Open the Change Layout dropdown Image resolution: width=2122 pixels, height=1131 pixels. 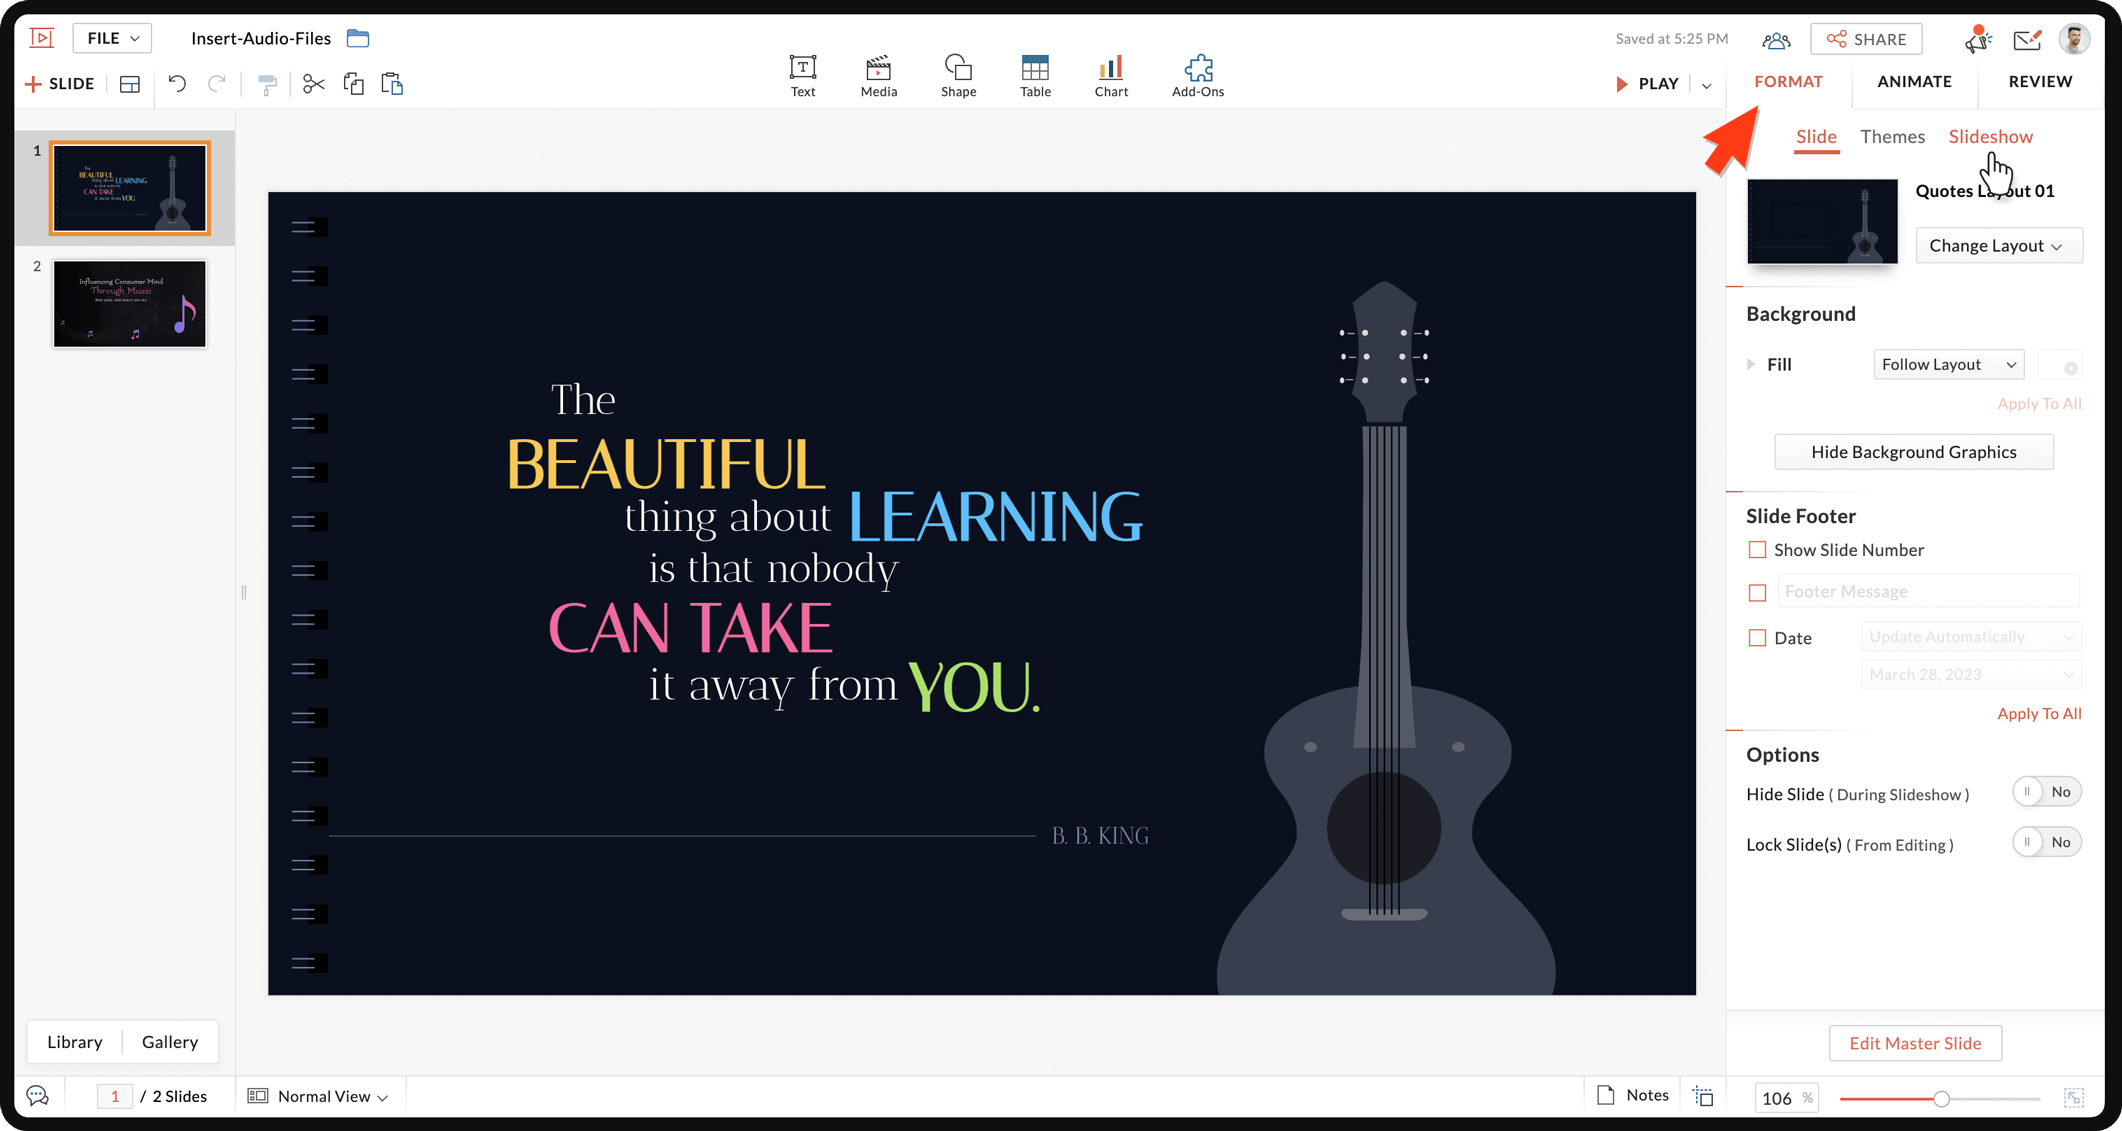pos(1997,246)
